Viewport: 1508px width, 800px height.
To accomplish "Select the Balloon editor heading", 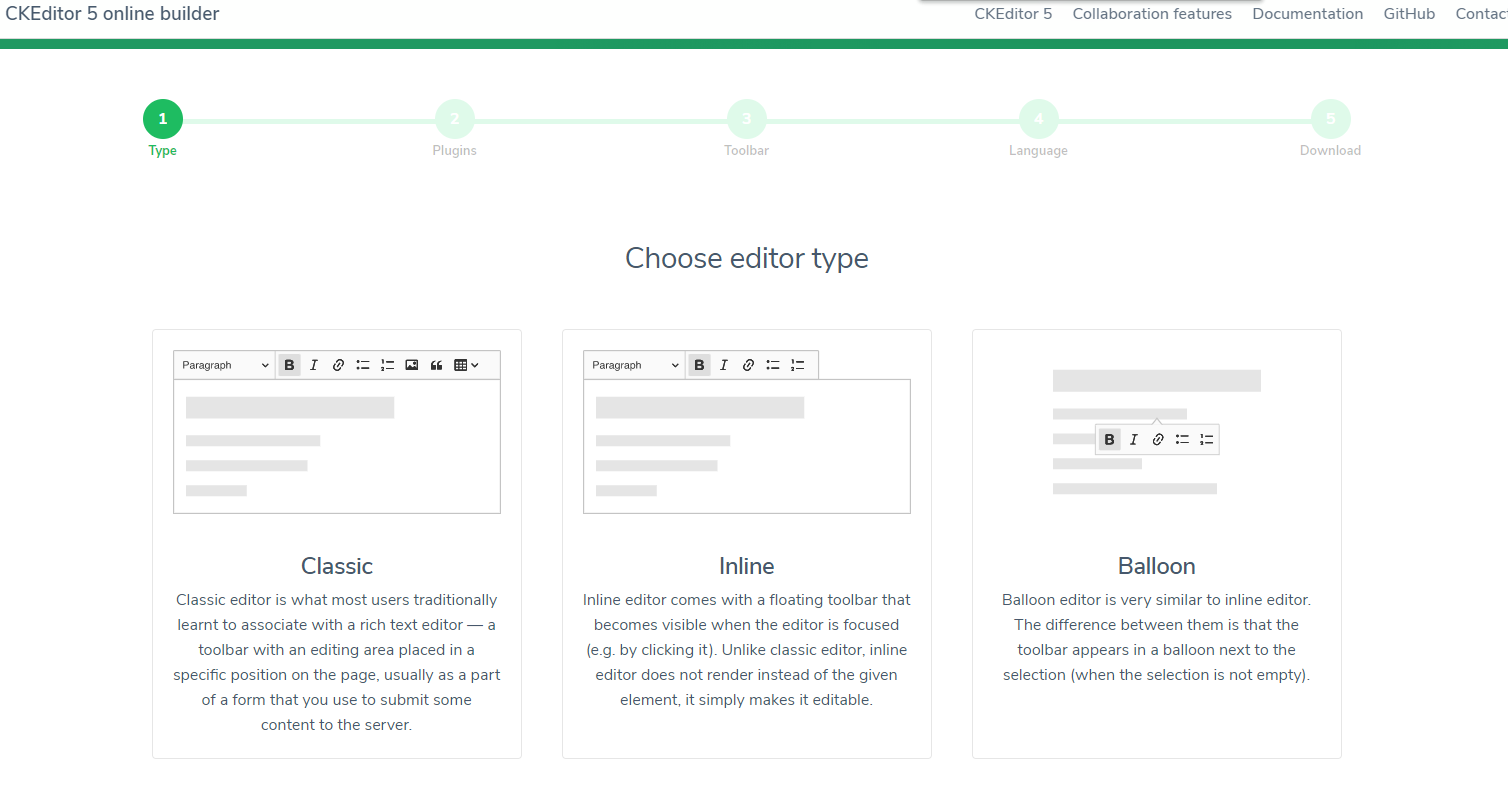I will pyautogui.click(x=1157, y=566).
